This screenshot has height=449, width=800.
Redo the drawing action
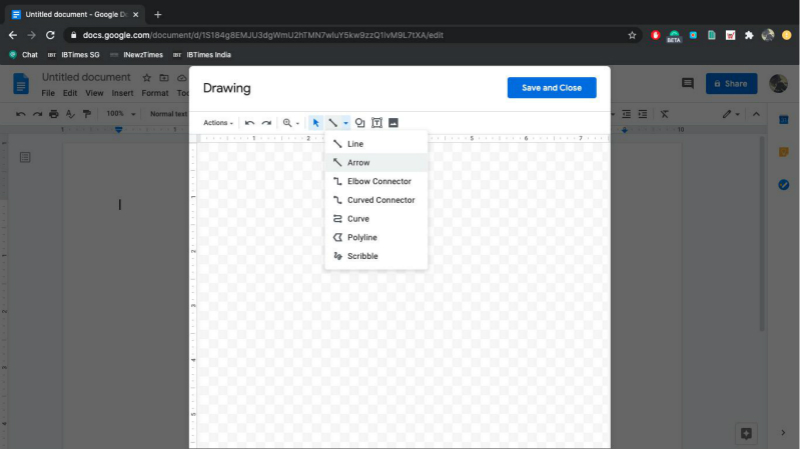click(266, 123)
